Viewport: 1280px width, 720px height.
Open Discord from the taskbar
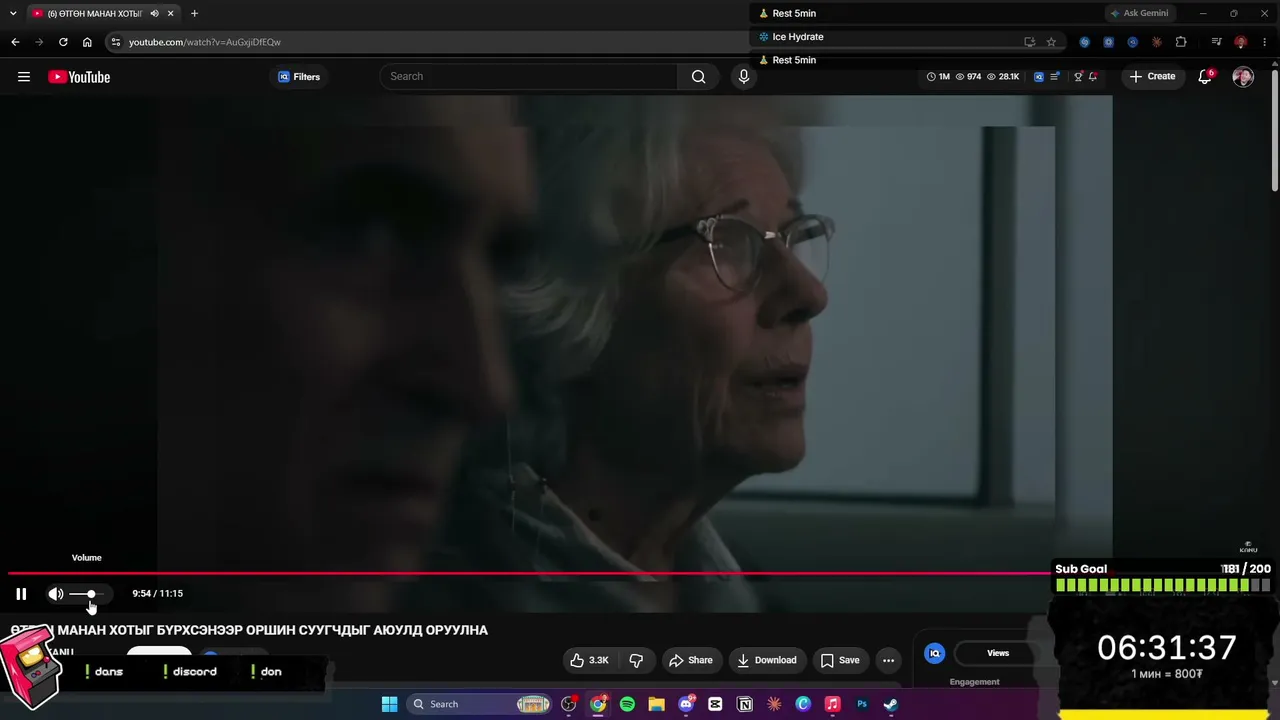(x=686, y=704)
